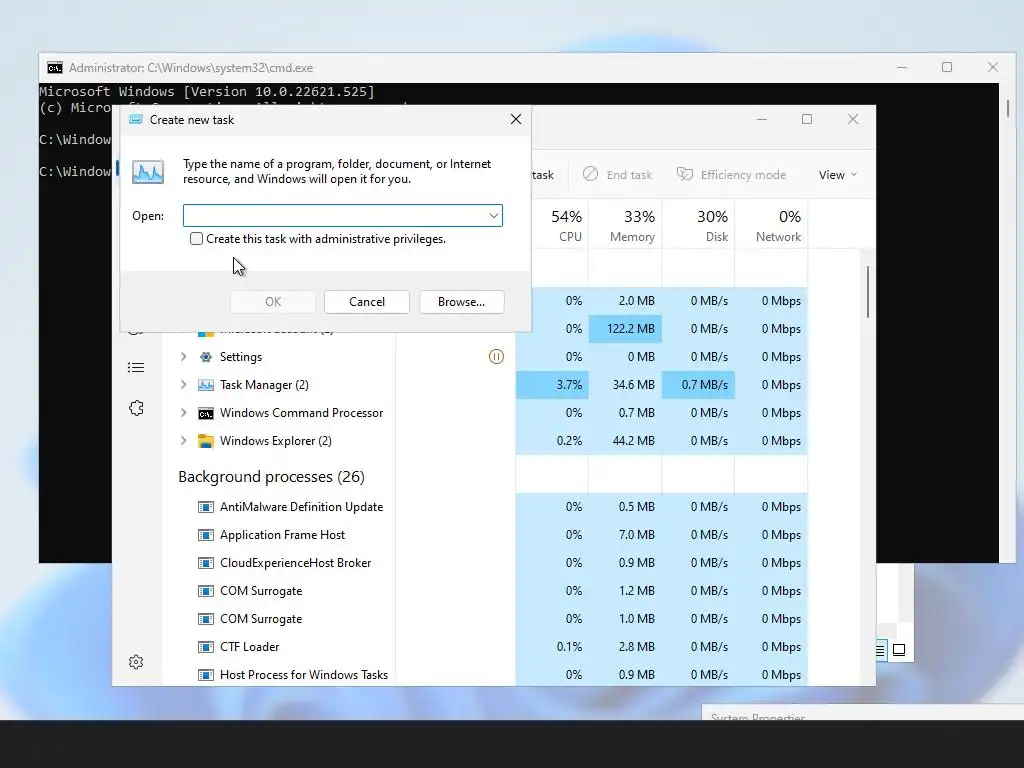Click the 34.6 MB memory cell
1024x768 pixels.
click(626, 385)
